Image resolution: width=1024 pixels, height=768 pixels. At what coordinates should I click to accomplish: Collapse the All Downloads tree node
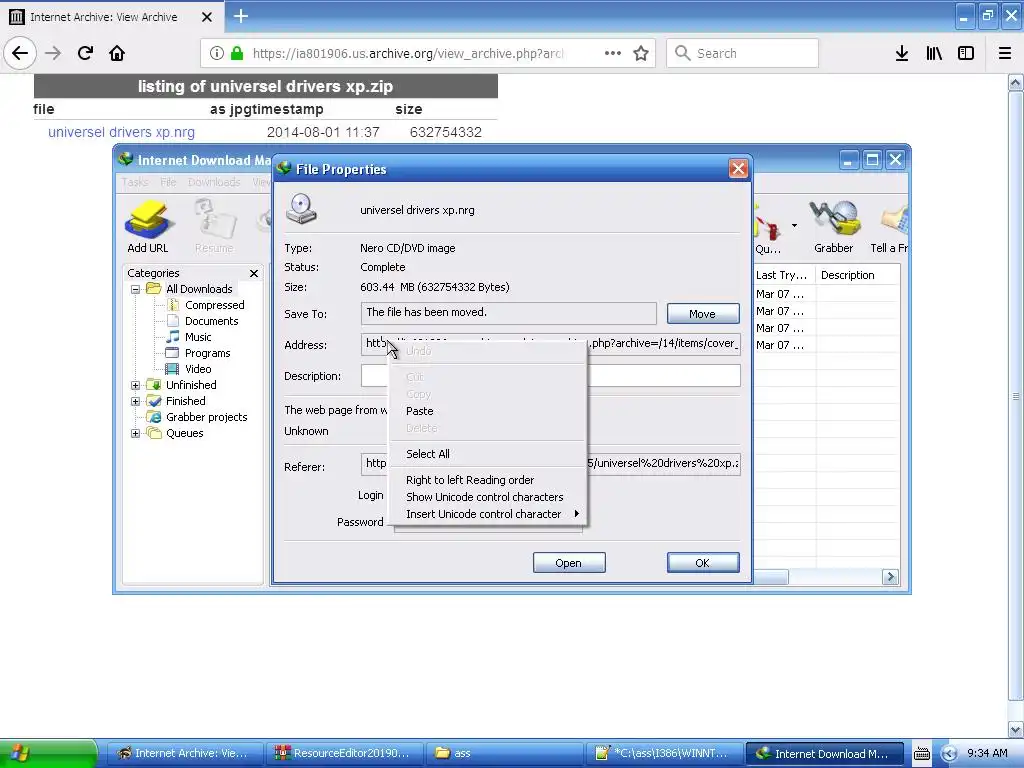point(135,289)
